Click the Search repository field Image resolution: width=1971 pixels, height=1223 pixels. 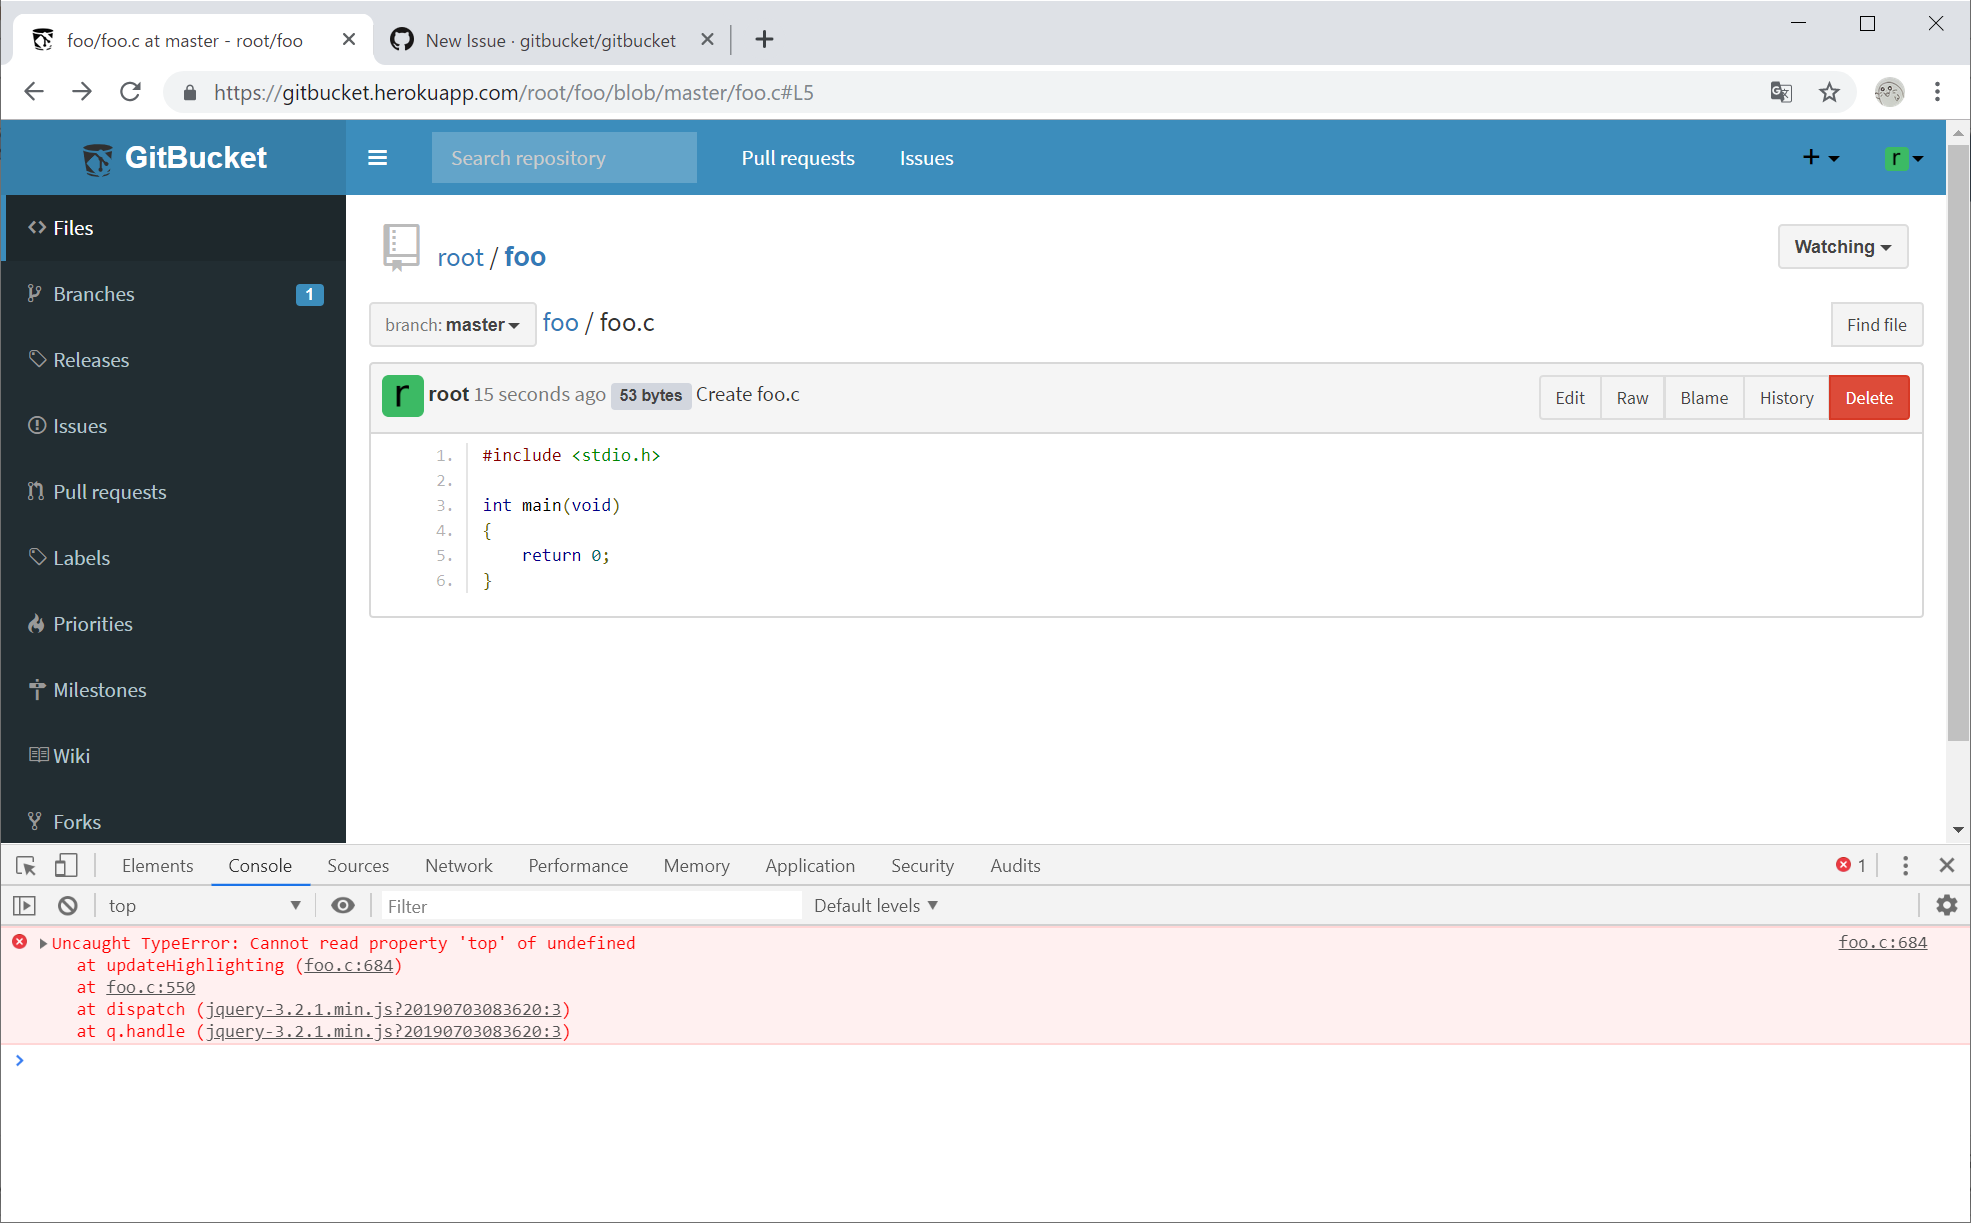pos(564,158)
